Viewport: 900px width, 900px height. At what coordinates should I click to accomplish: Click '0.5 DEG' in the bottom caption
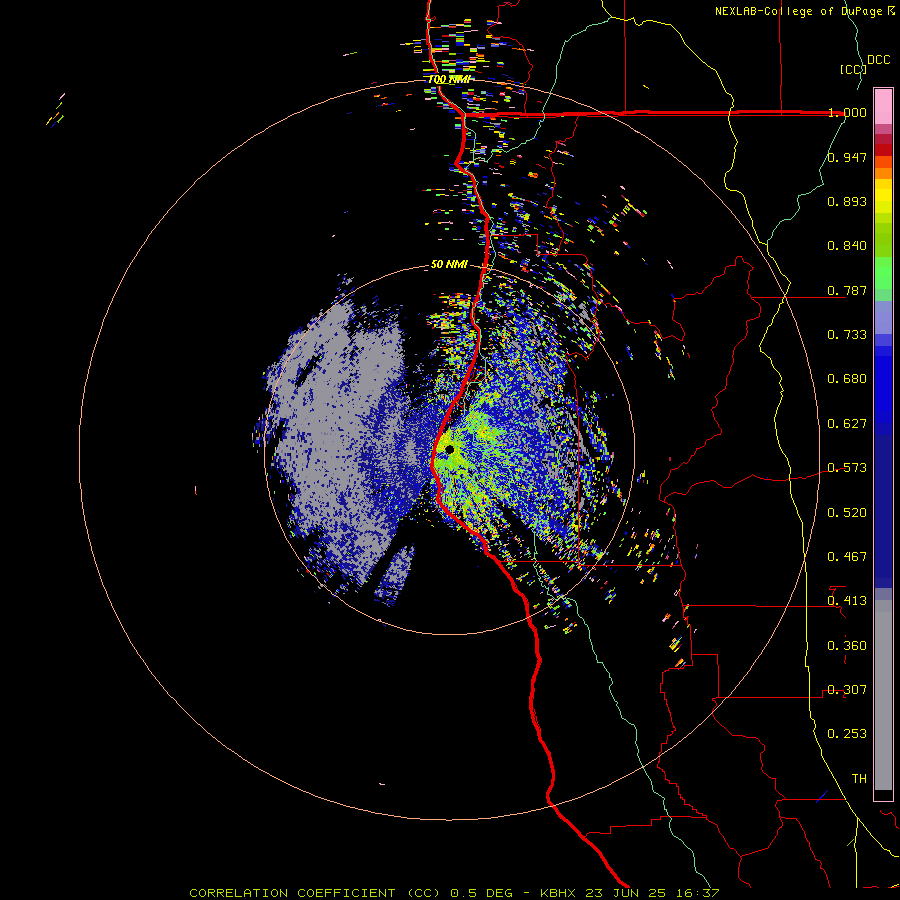pos(482,893)
